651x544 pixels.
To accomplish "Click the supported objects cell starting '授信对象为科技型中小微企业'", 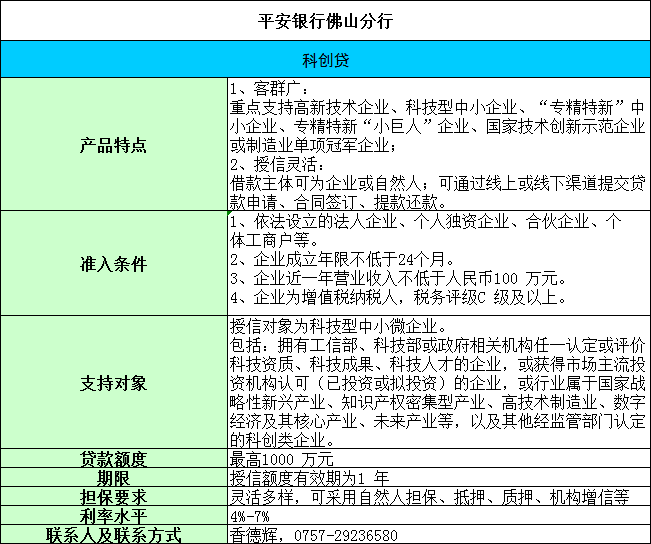I will click(439, 382).
